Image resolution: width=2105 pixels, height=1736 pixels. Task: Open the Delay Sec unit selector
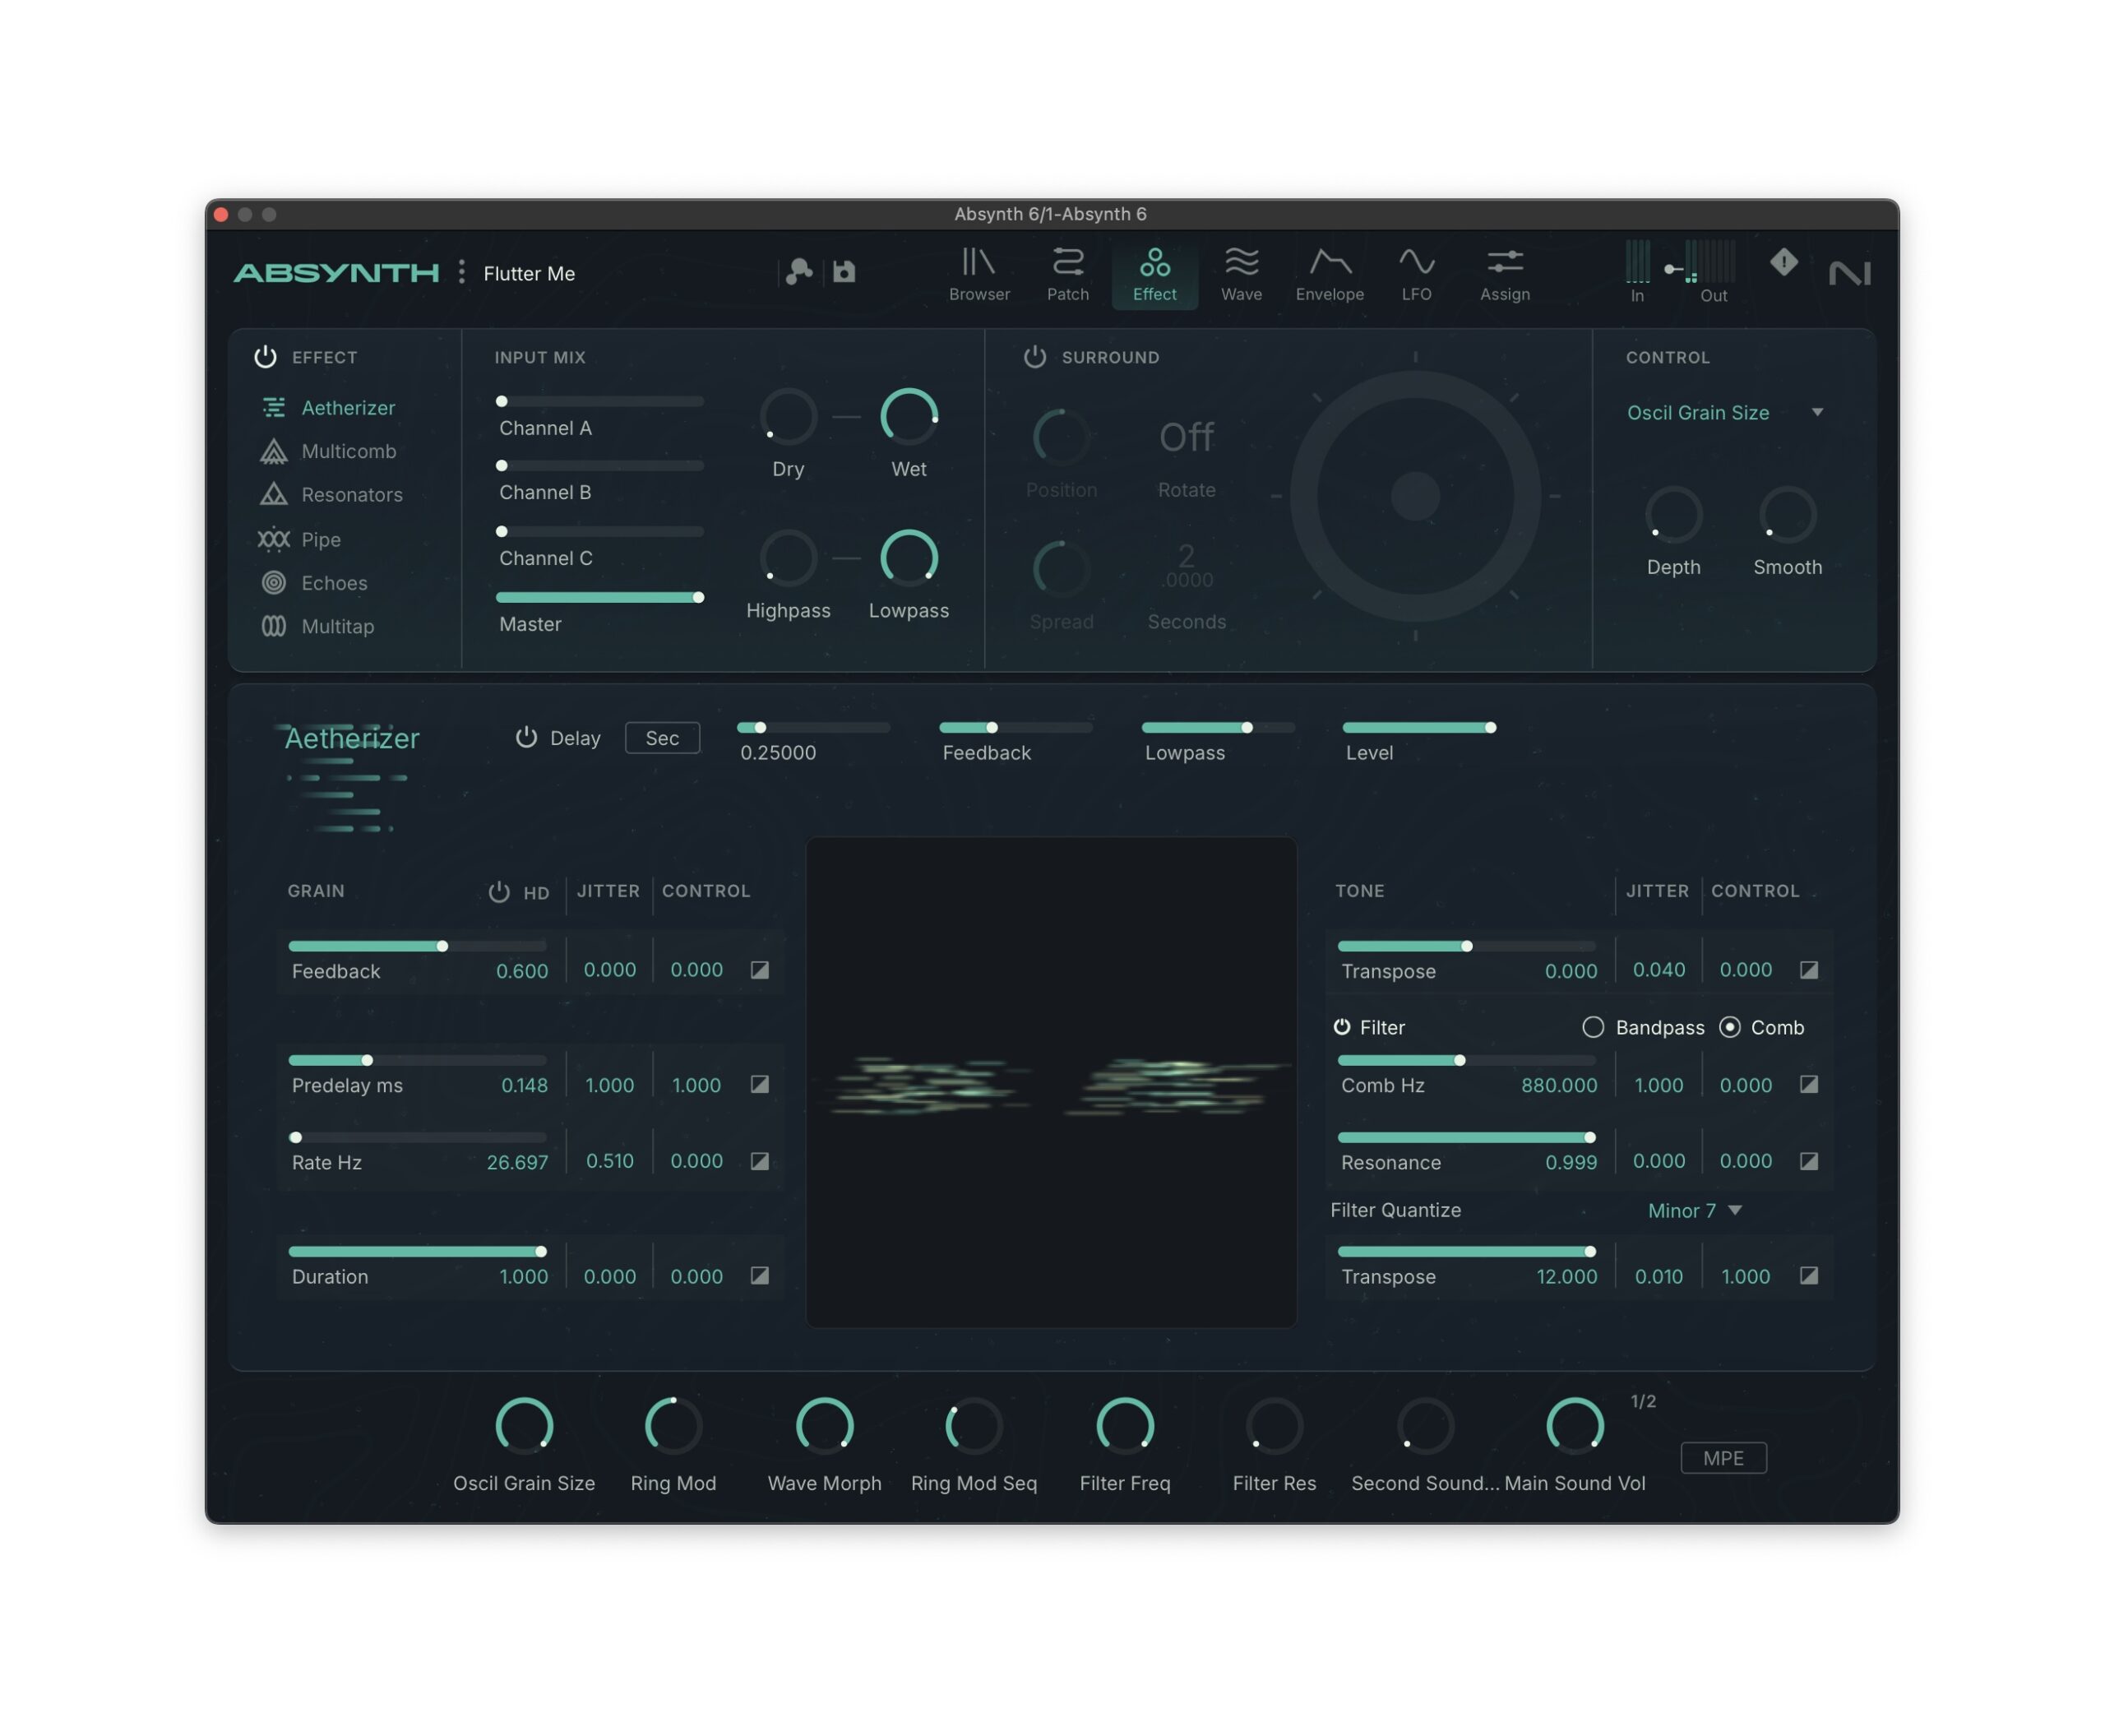point(661,738)
